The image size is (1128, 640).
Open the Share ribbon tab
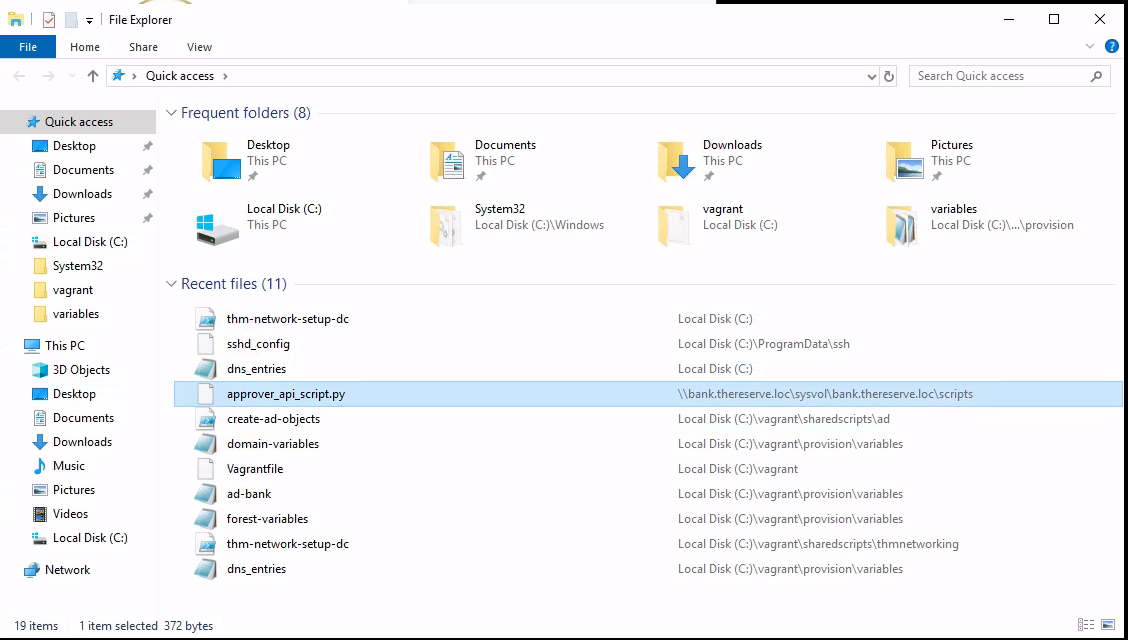pos(143,47)
